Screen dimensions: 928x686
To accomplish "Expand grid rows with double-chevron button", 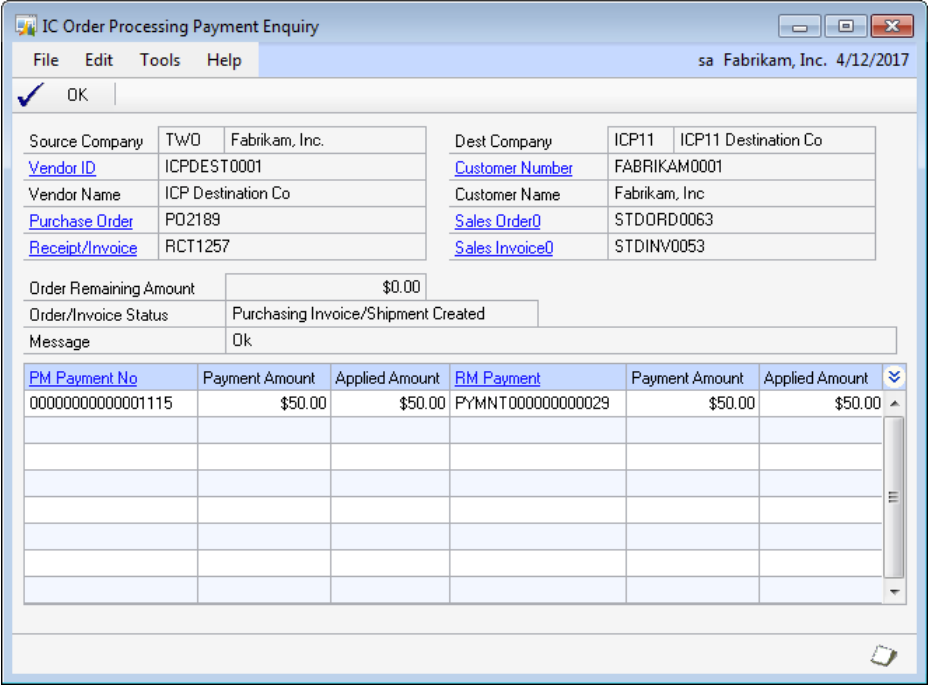I will pyautogui.click(x=895, y=377).
